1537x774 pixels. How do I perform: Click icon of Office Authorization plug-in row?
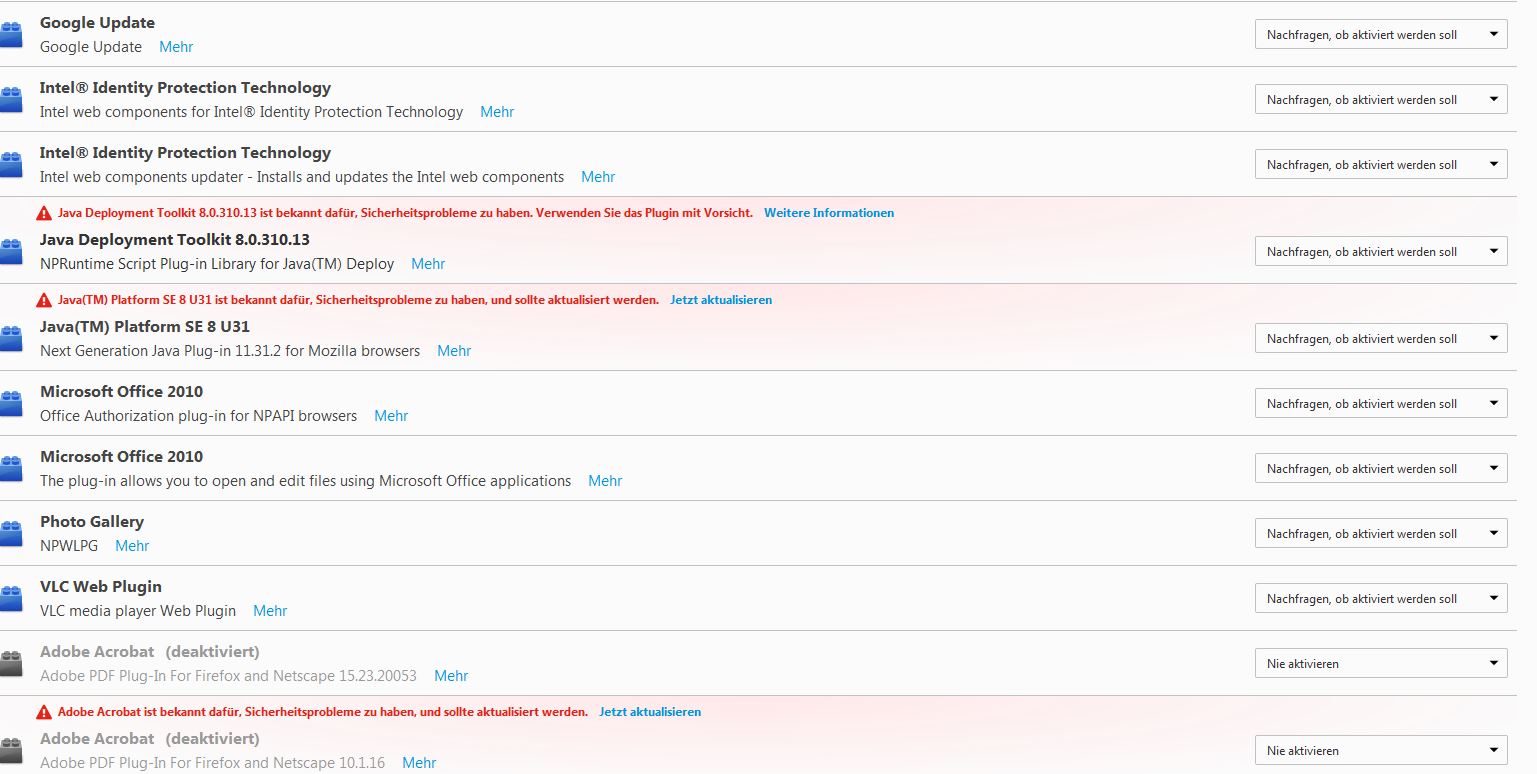(x=11, y=404)
